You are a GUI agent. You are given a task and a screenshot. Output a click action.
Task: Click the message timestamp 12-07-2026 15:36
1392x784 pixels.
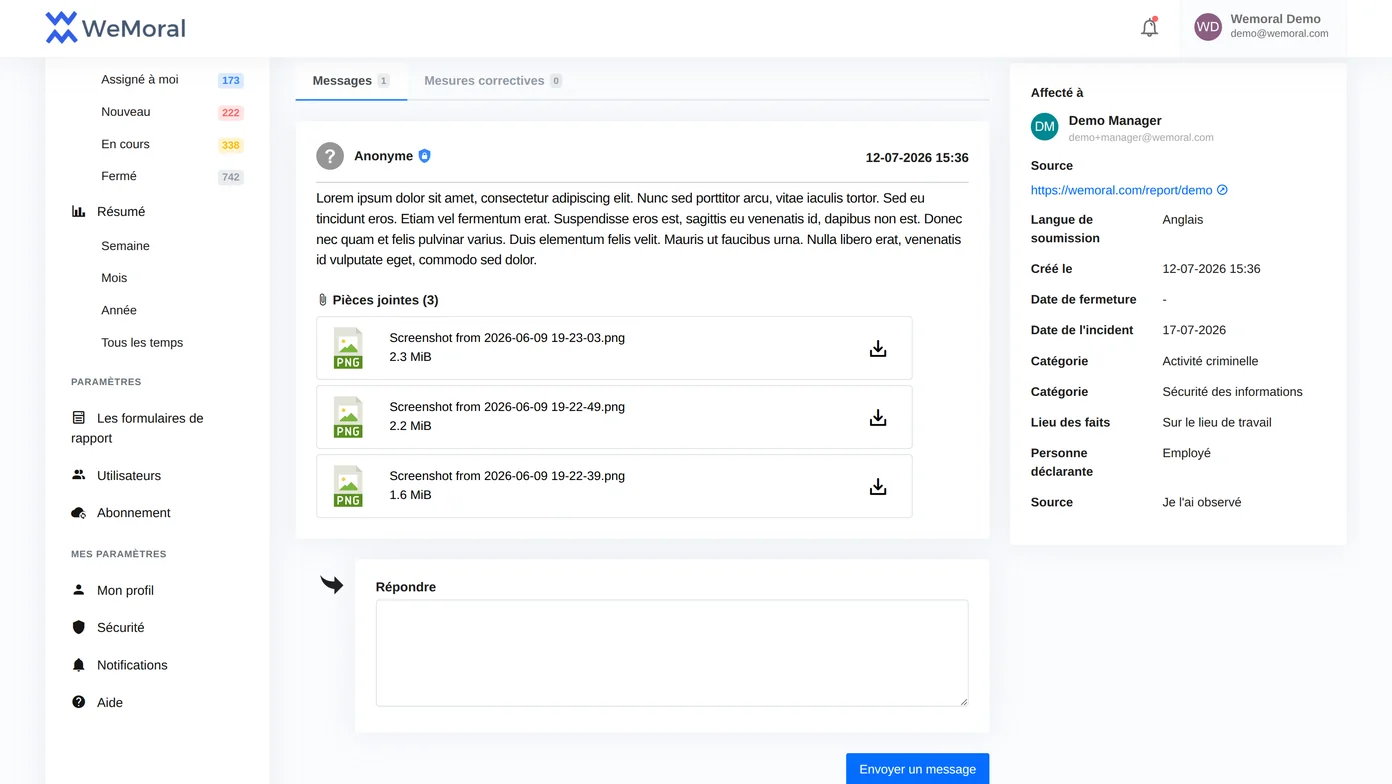917,158
